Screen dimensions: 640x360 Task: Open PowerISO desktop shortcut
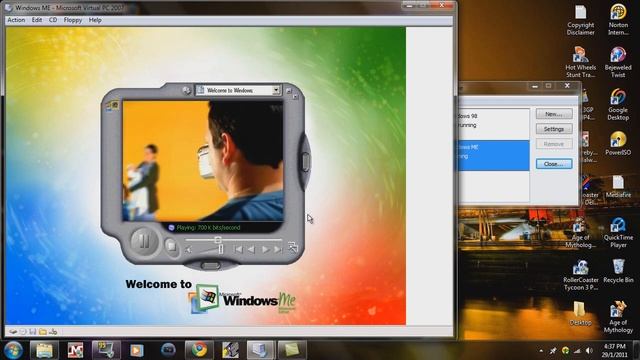tap(618, 144)
